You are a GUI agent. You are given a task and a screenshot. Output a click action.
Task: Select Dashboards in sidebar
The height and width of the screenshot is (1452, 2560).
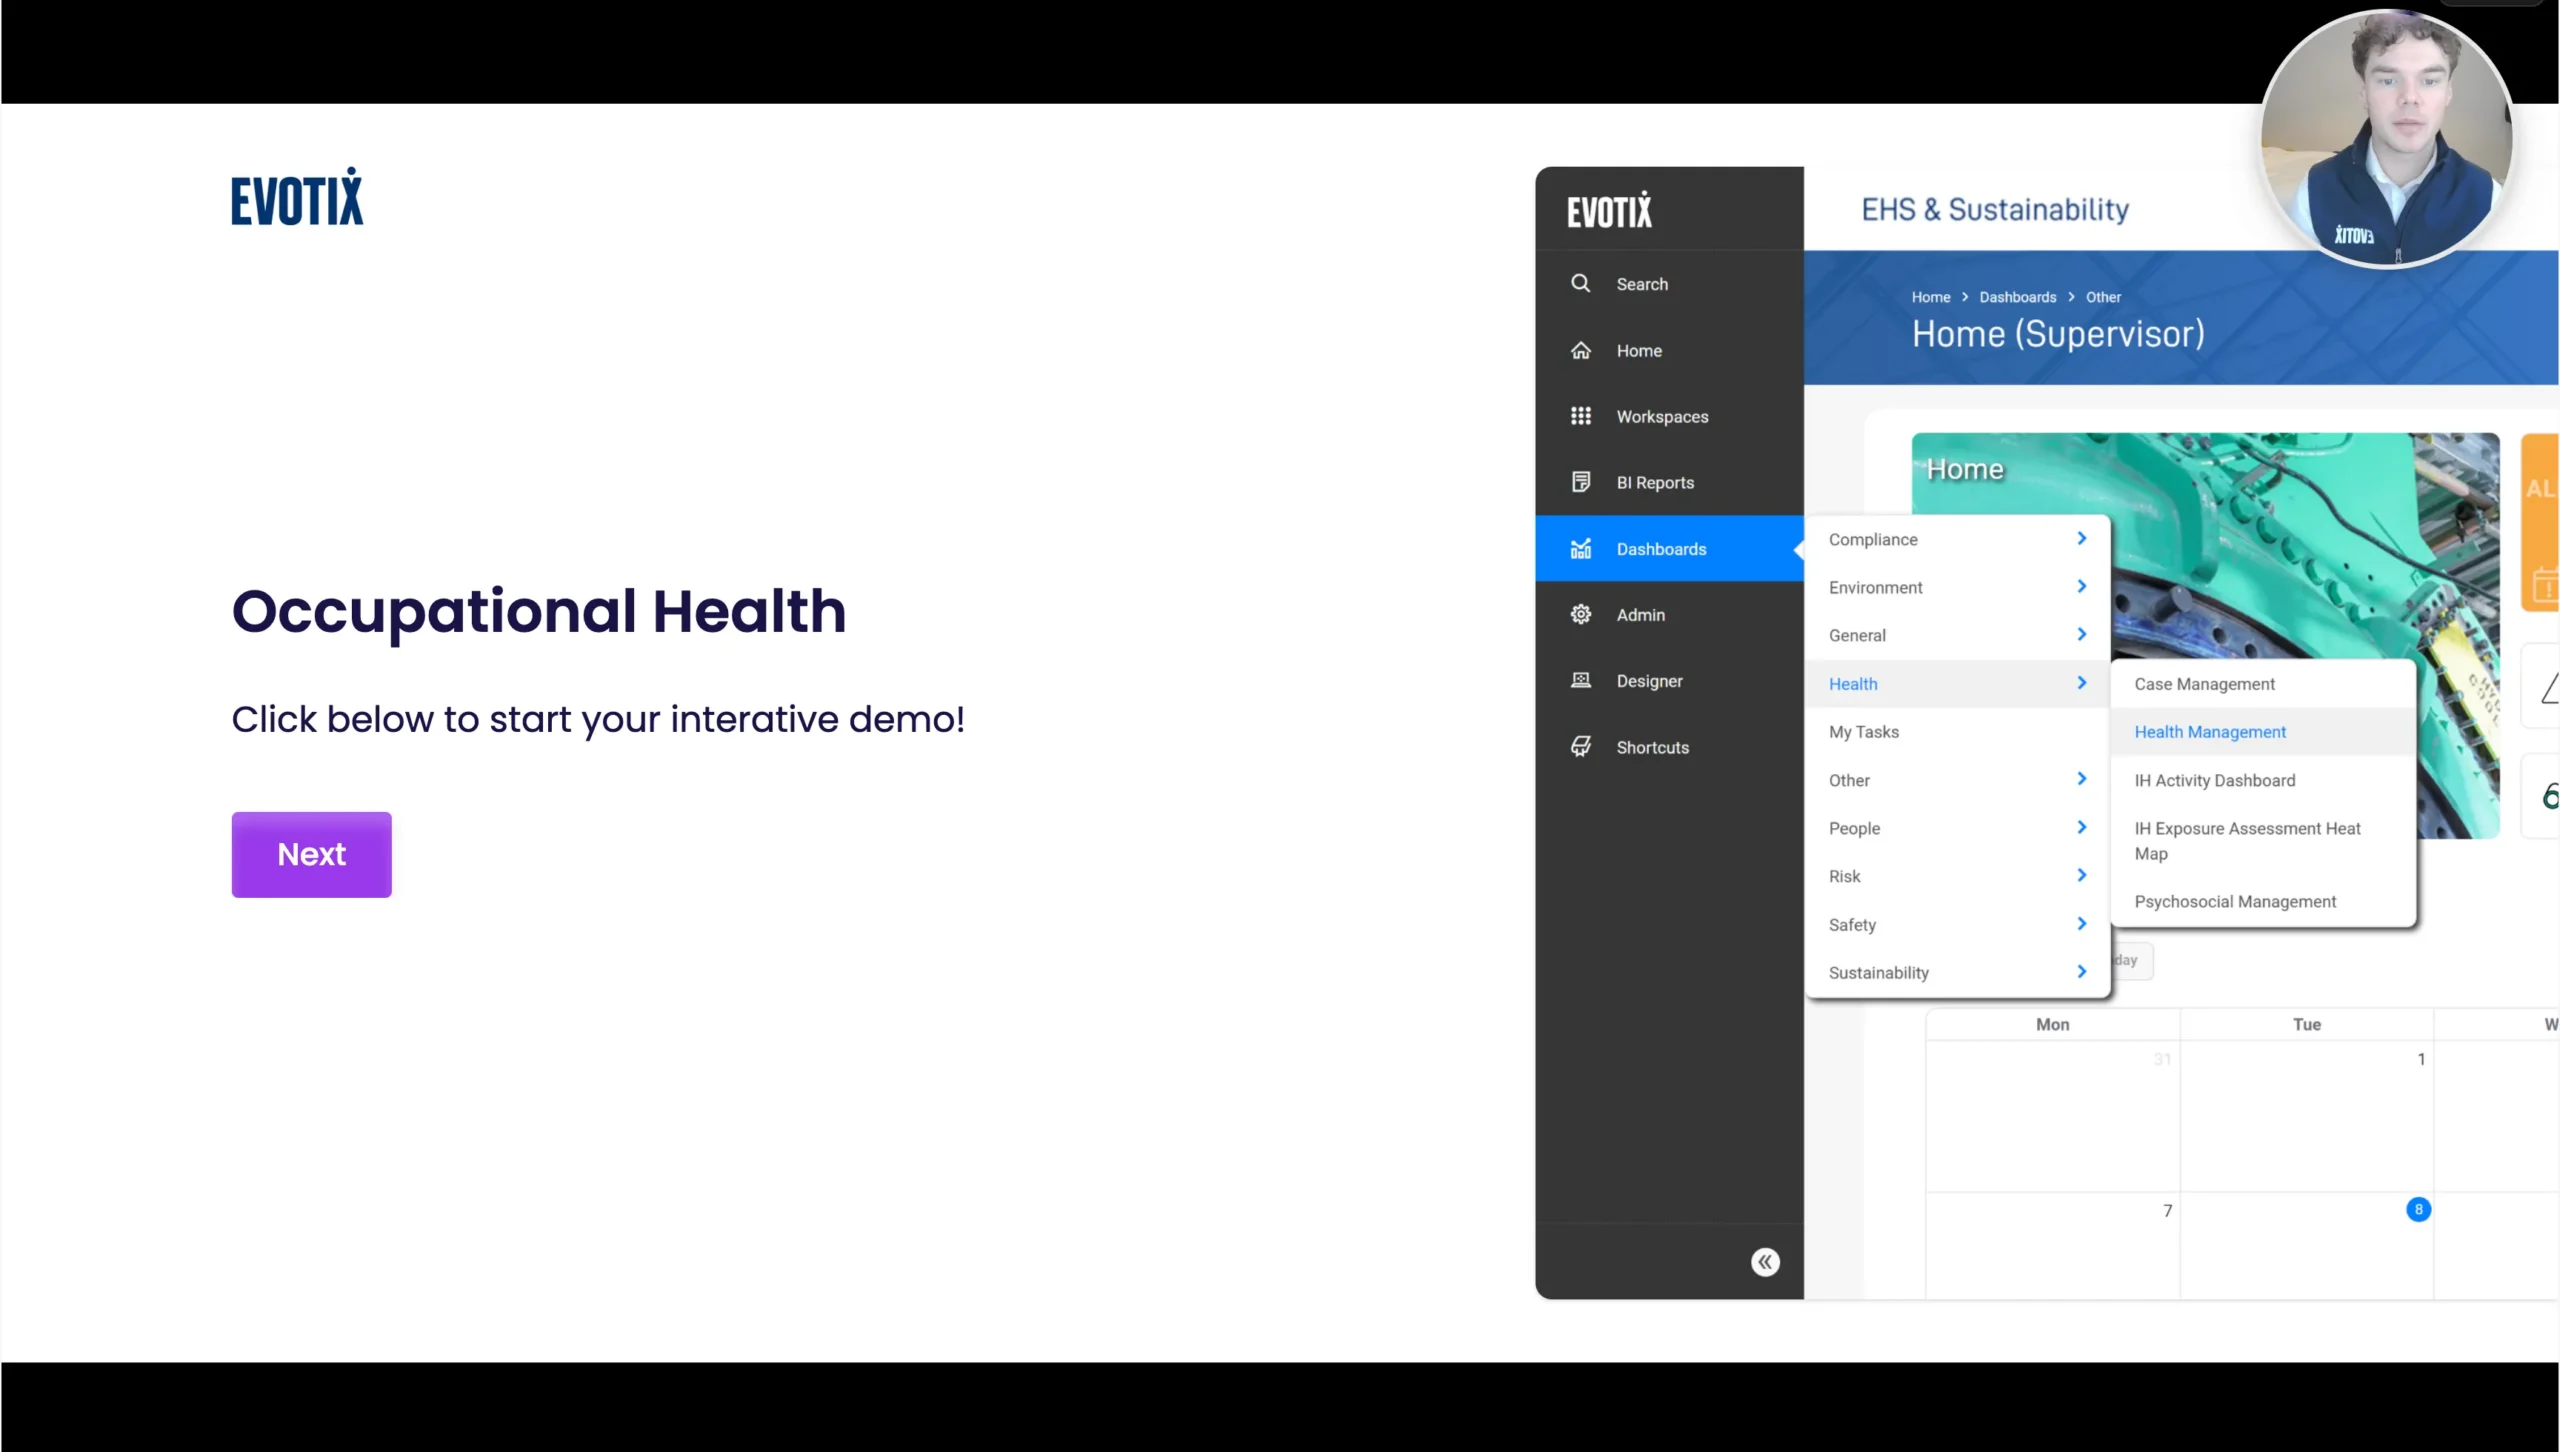[1669, 548]
